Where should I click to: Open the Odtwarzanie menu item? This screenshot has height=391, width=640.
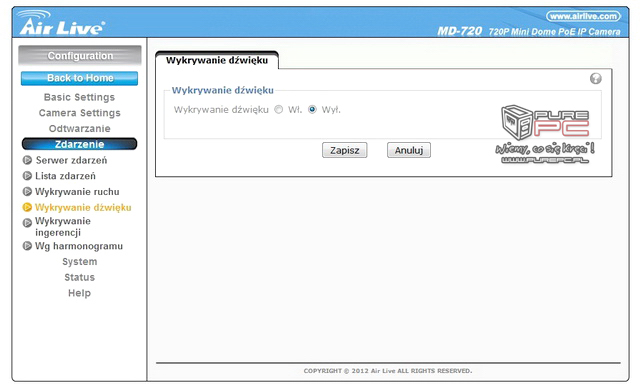click(79, 129)
